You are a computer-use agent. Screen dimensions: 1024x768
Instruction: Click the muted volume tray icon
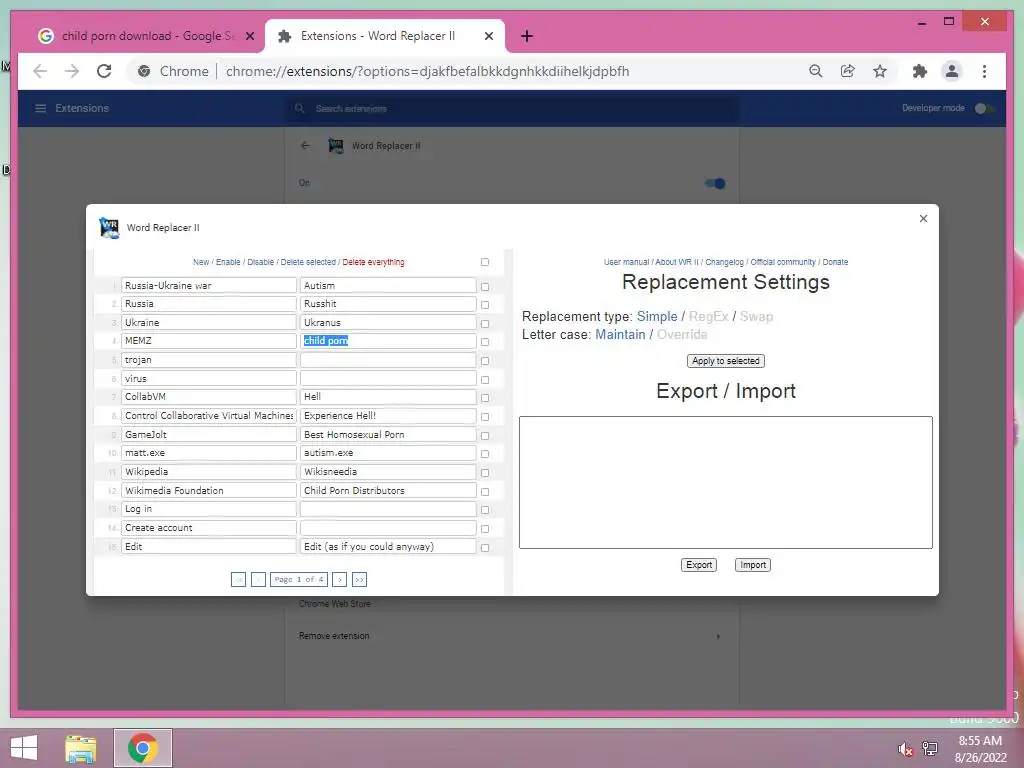tap(904, 749)
